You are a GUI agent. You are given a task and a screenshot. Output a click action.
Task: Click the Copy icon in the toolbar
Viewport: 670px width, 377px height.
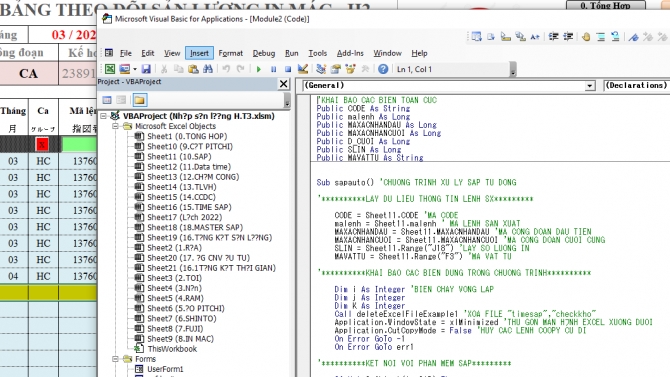[178, 69]
